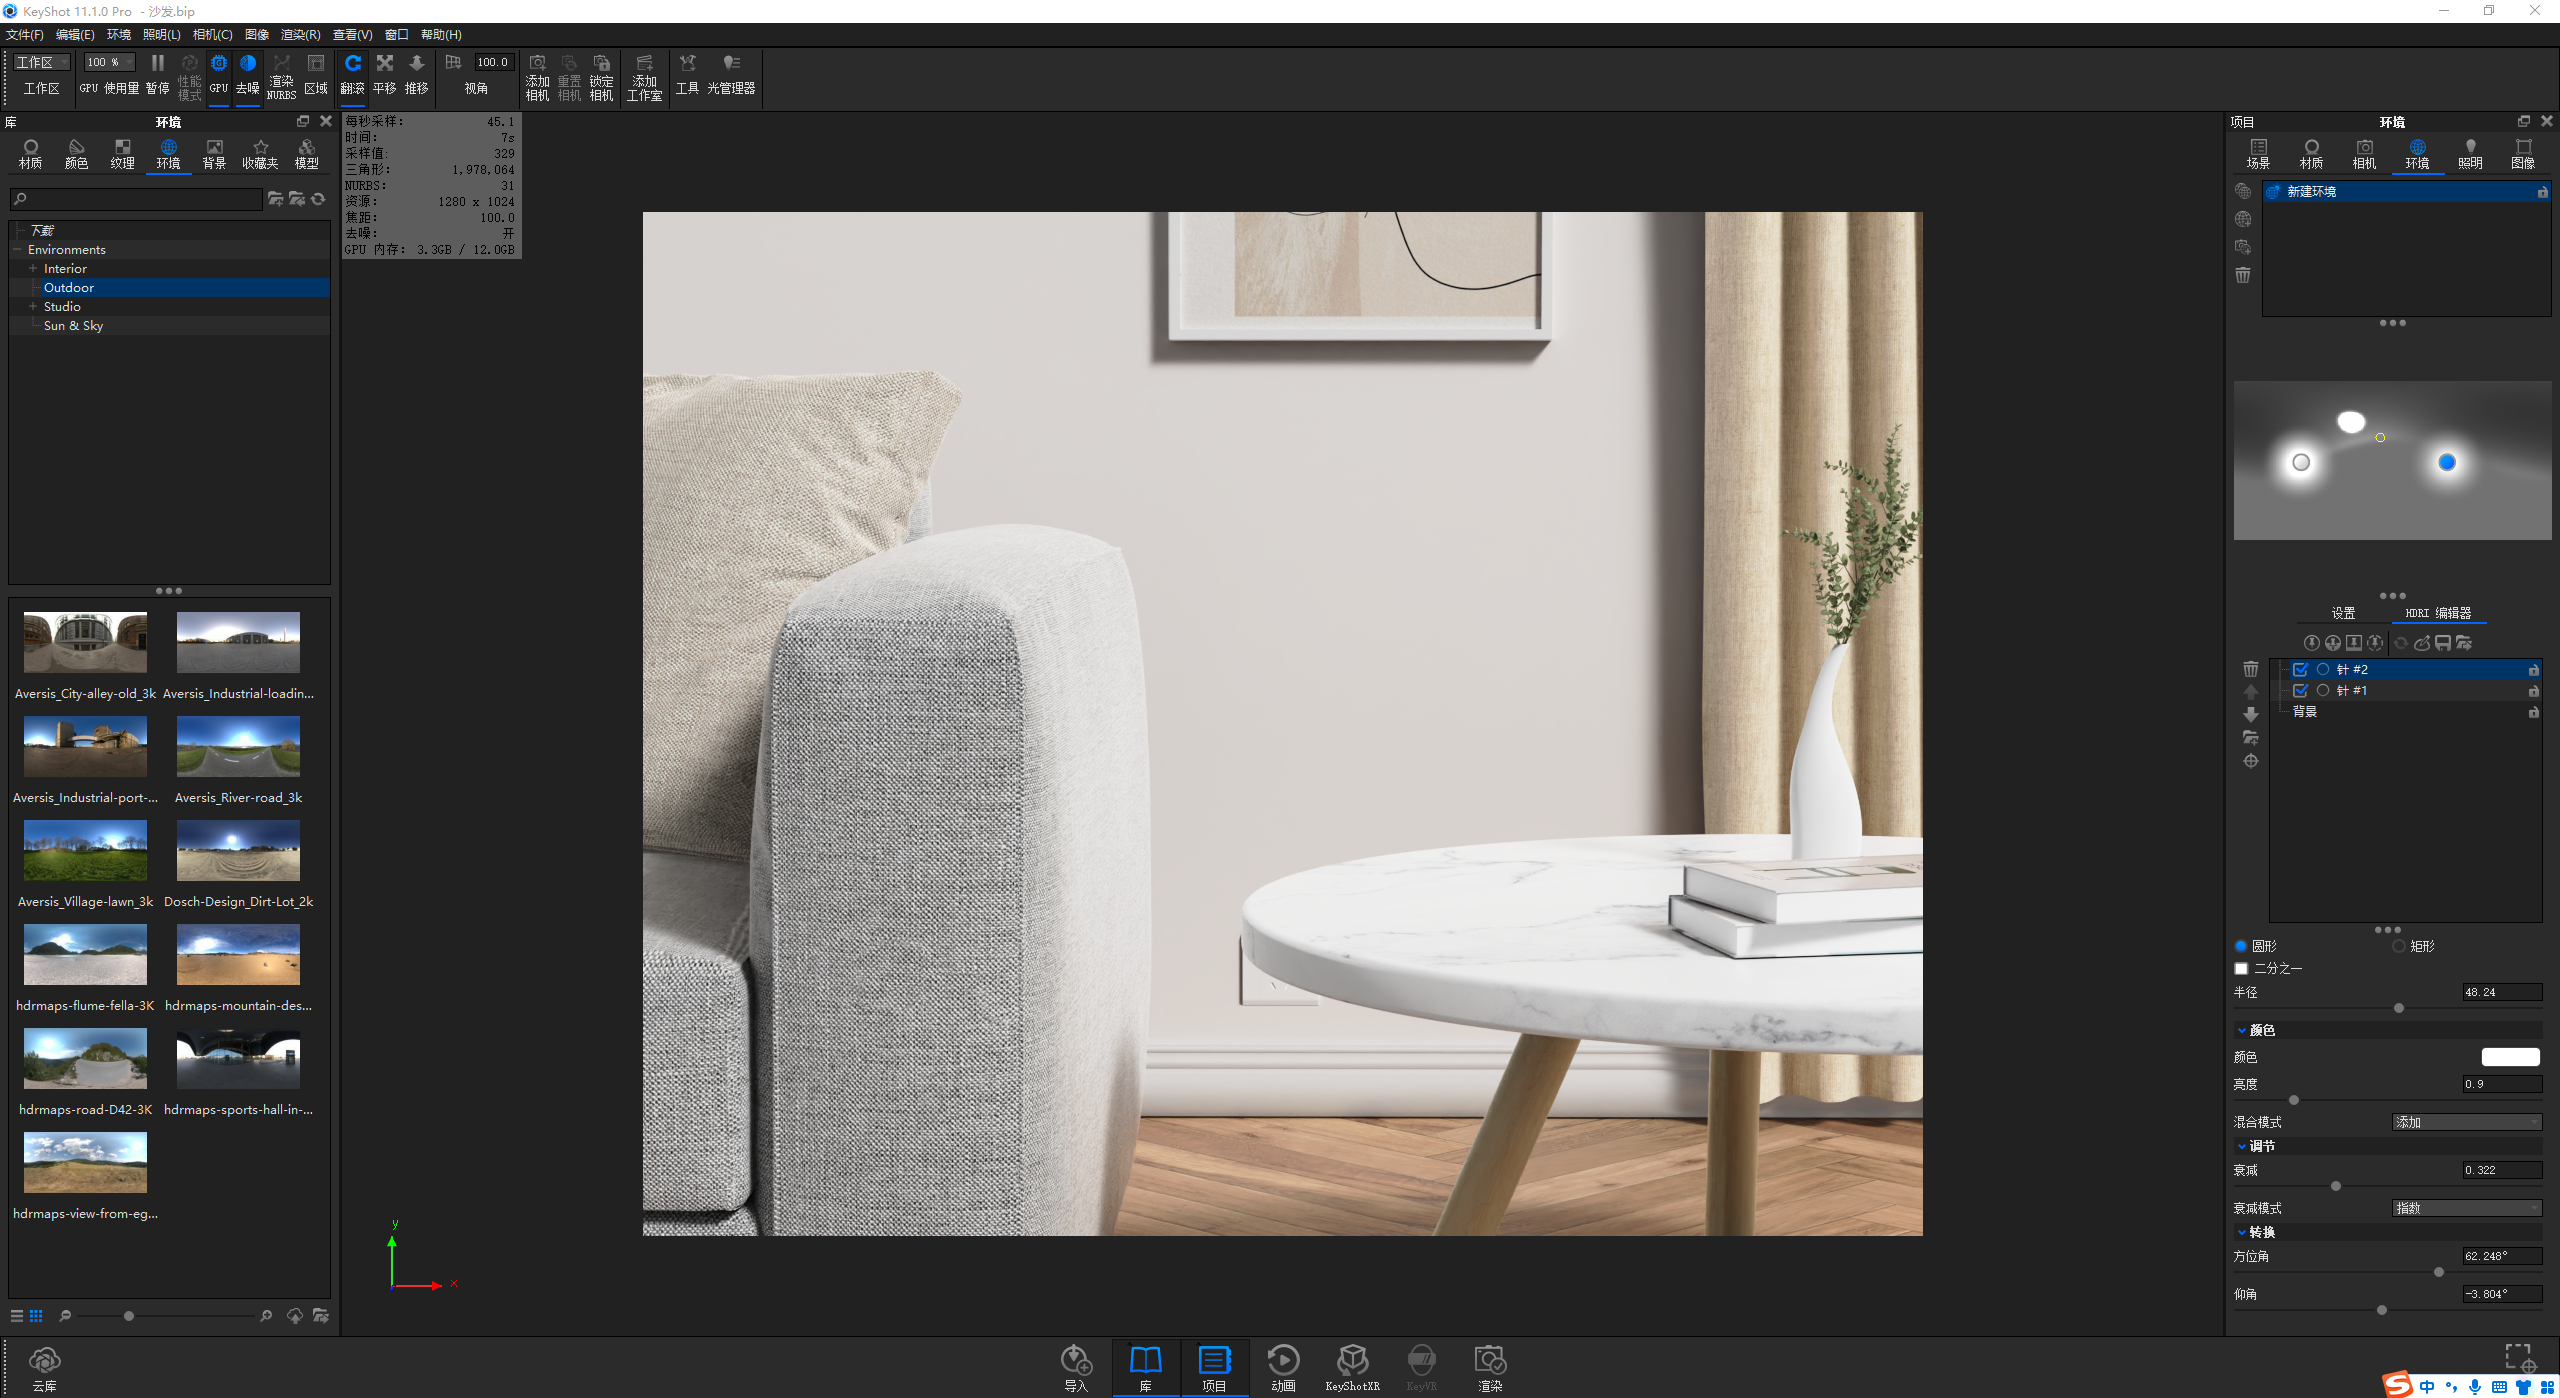The width and height of the screenshot is (2560, 1398).
Task: Click the 颜色 white color swatch
Action: click(2510, 1057)
